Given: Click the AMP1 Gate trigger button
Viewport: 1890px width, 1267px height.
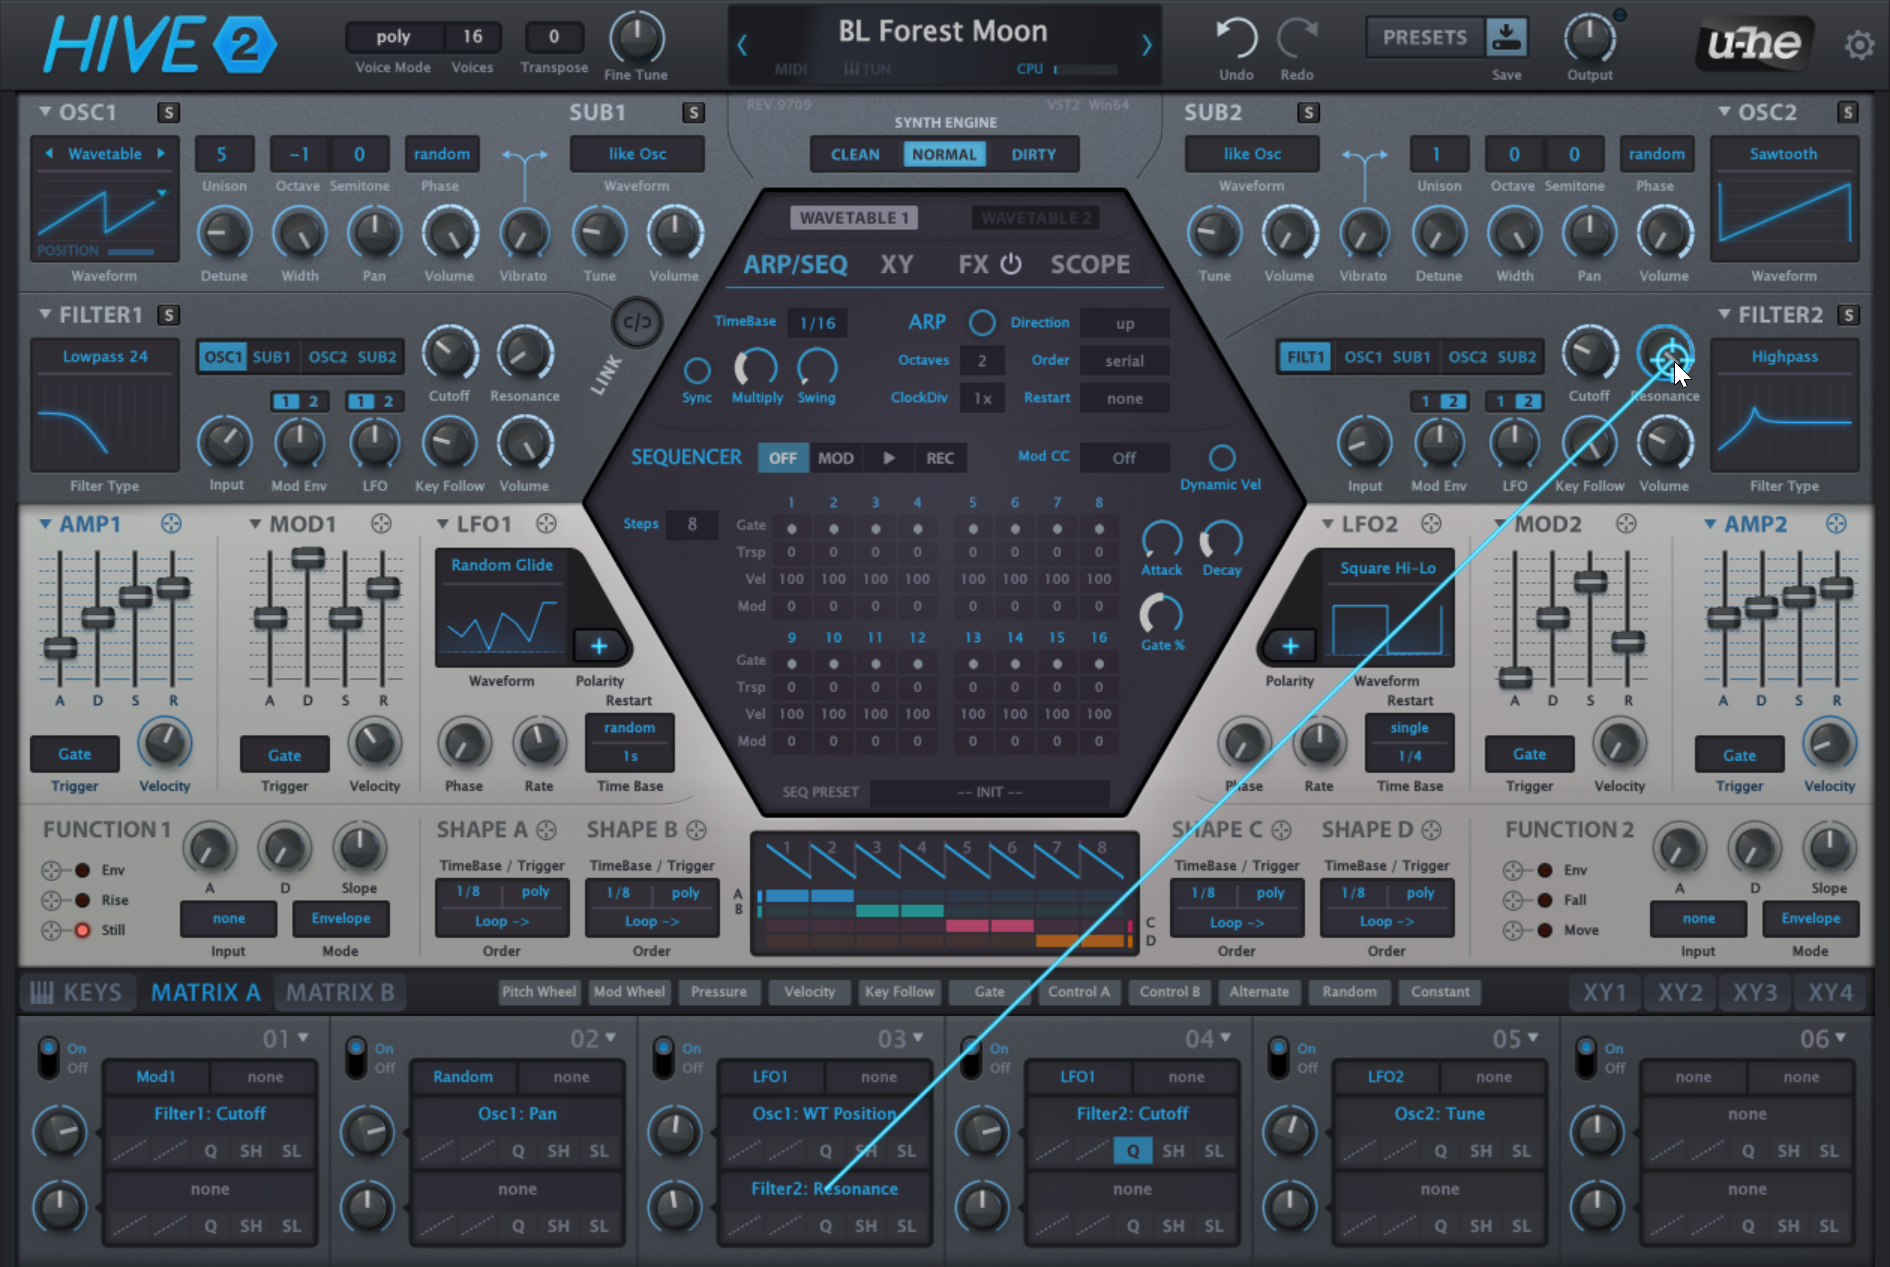Looking at the screenshot, I should [74, 754].
